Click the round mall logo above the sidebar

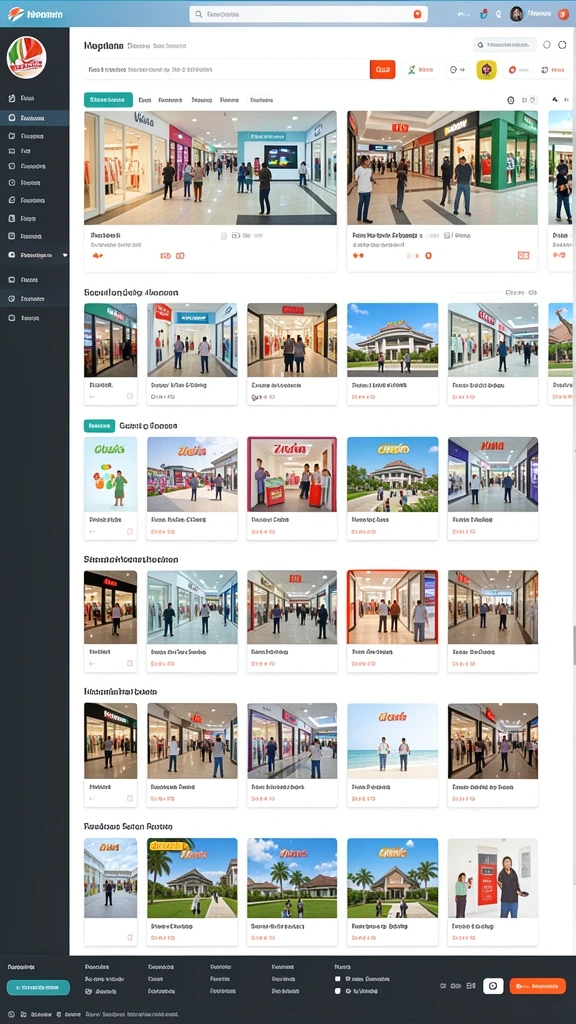tap(26, 57)
